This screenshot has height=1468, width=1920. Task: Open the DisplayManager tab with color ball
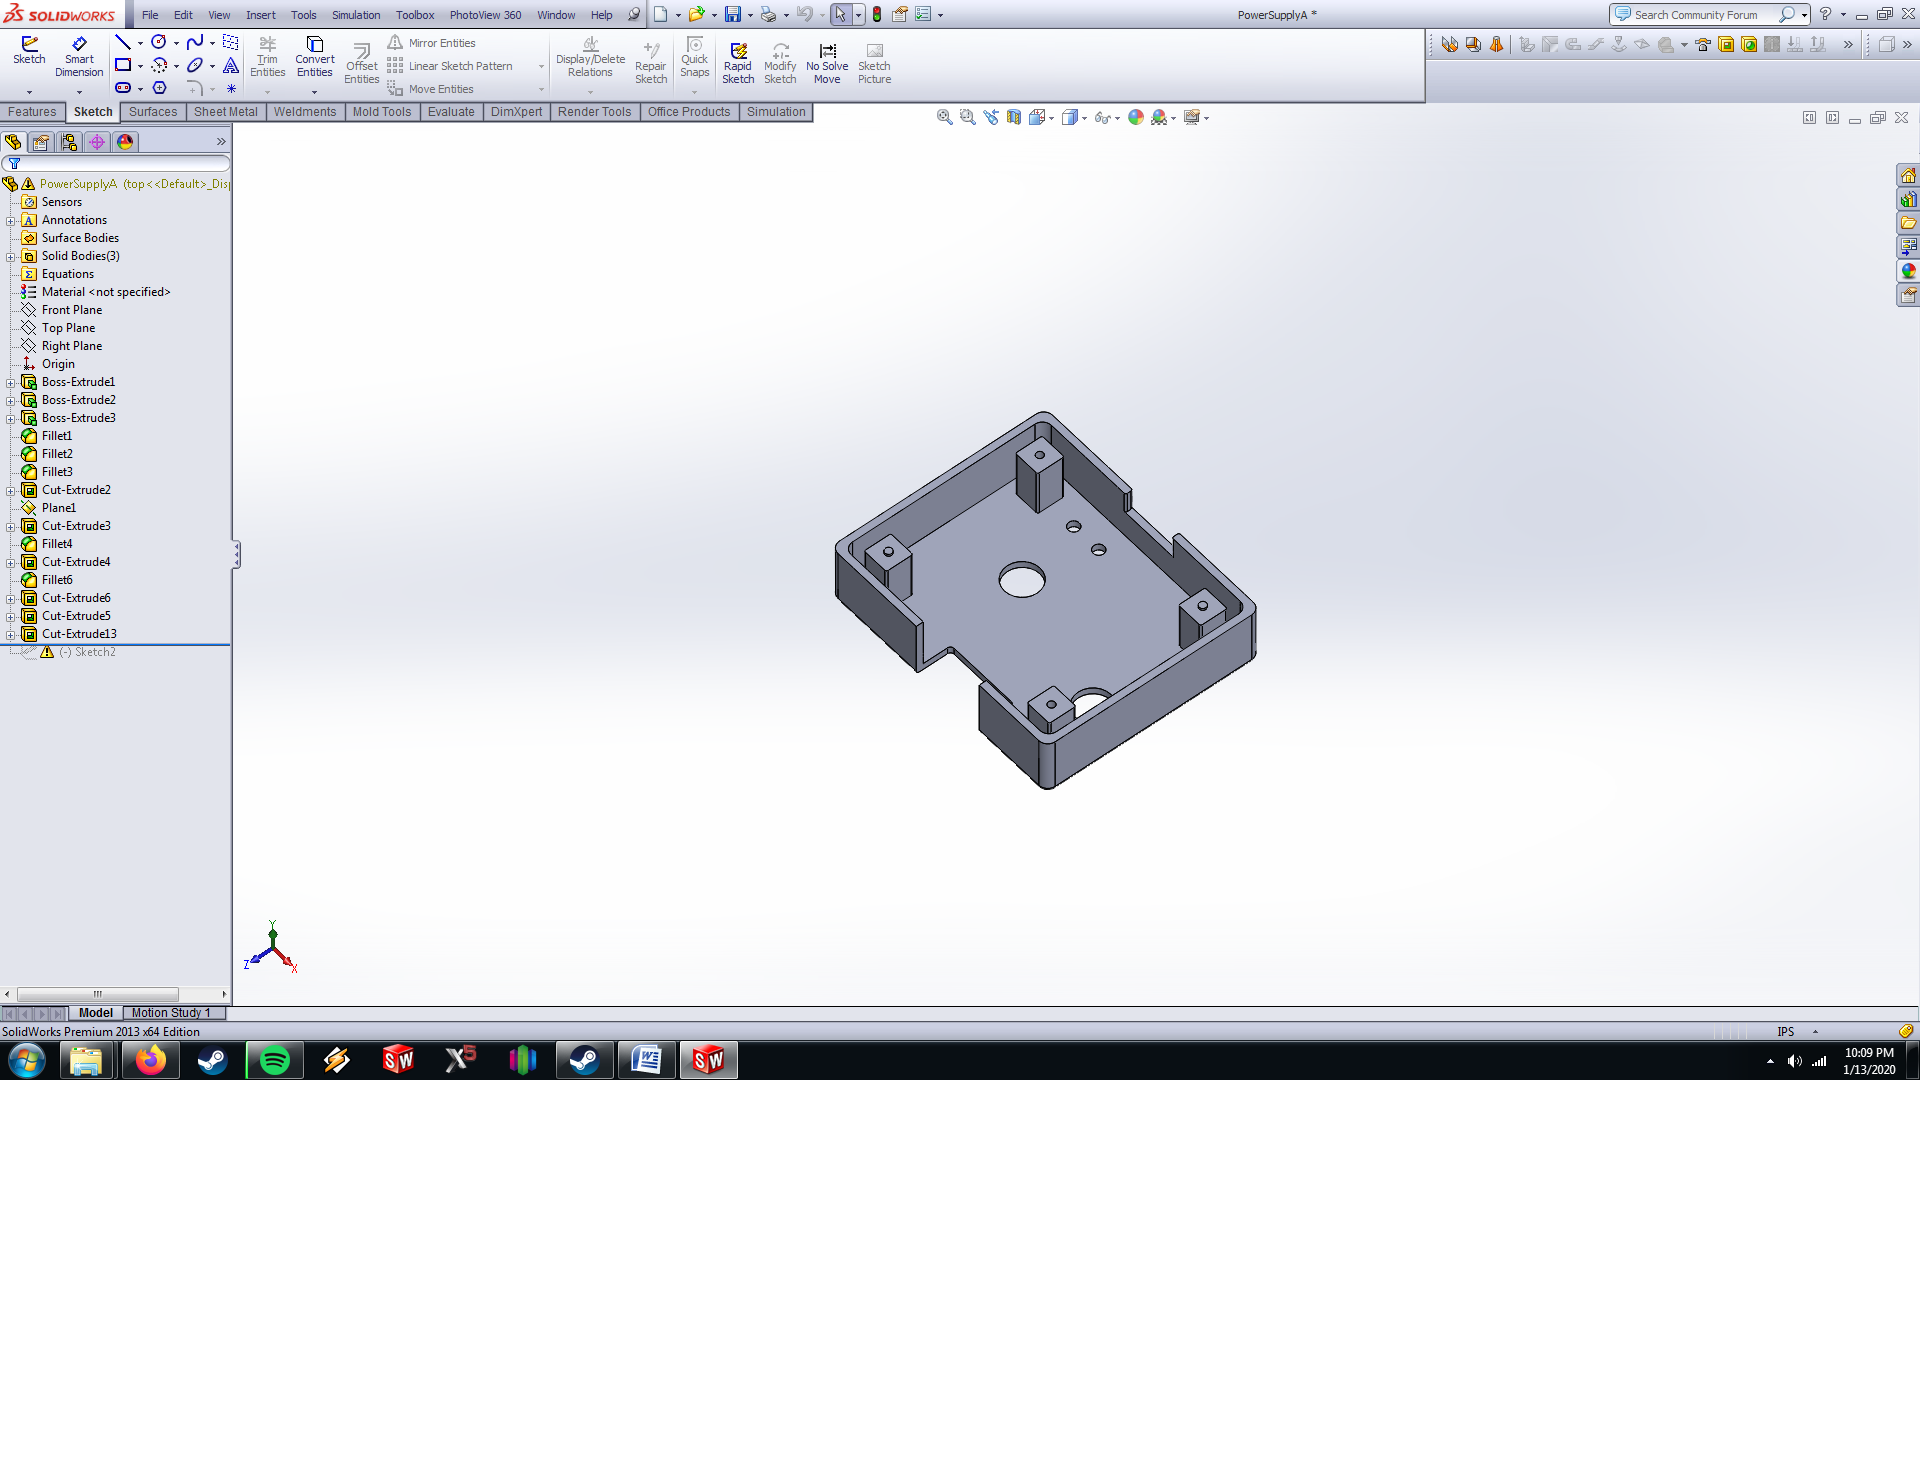tap(125, 142)
